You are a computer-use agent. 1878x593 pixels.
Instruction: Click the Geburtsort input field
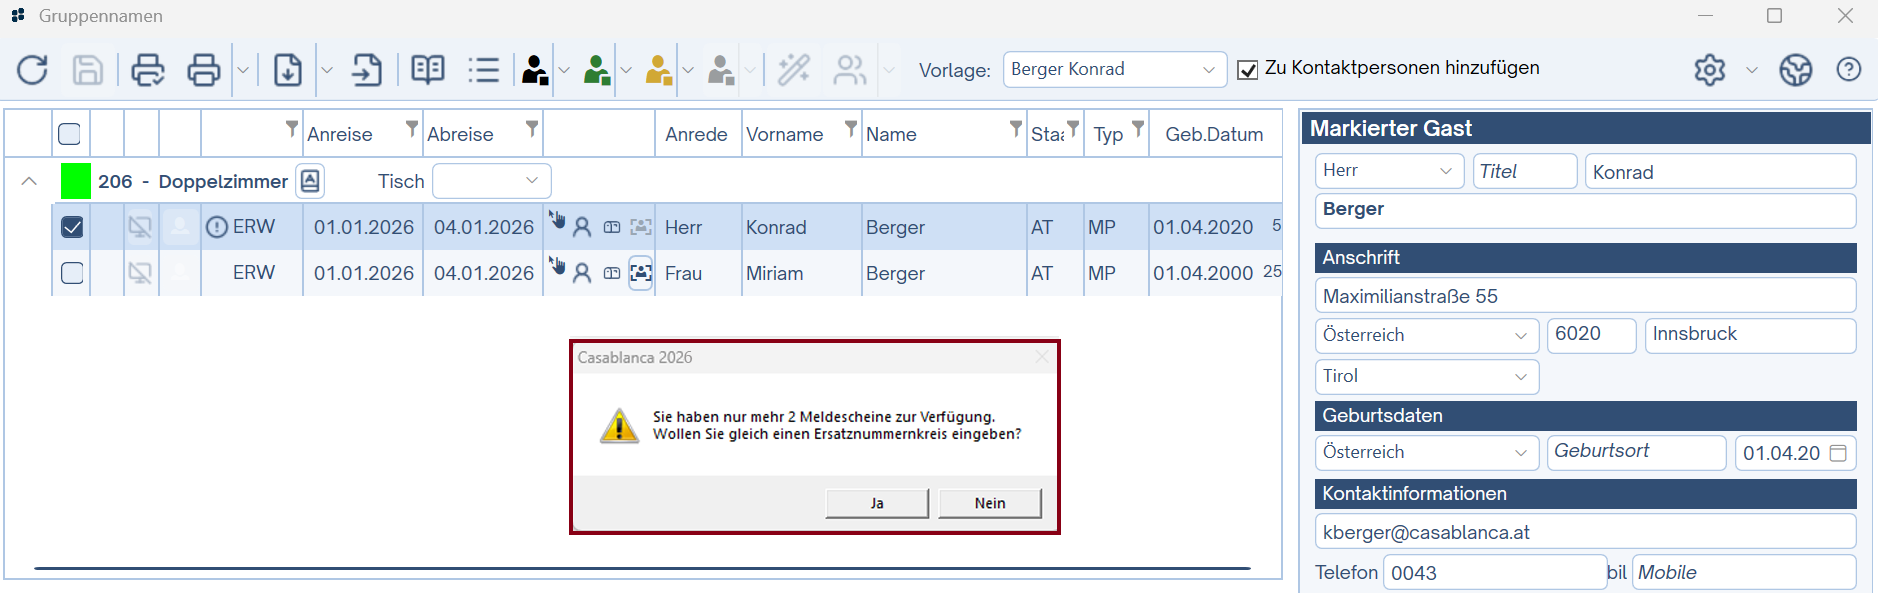tap(1636, 452)
